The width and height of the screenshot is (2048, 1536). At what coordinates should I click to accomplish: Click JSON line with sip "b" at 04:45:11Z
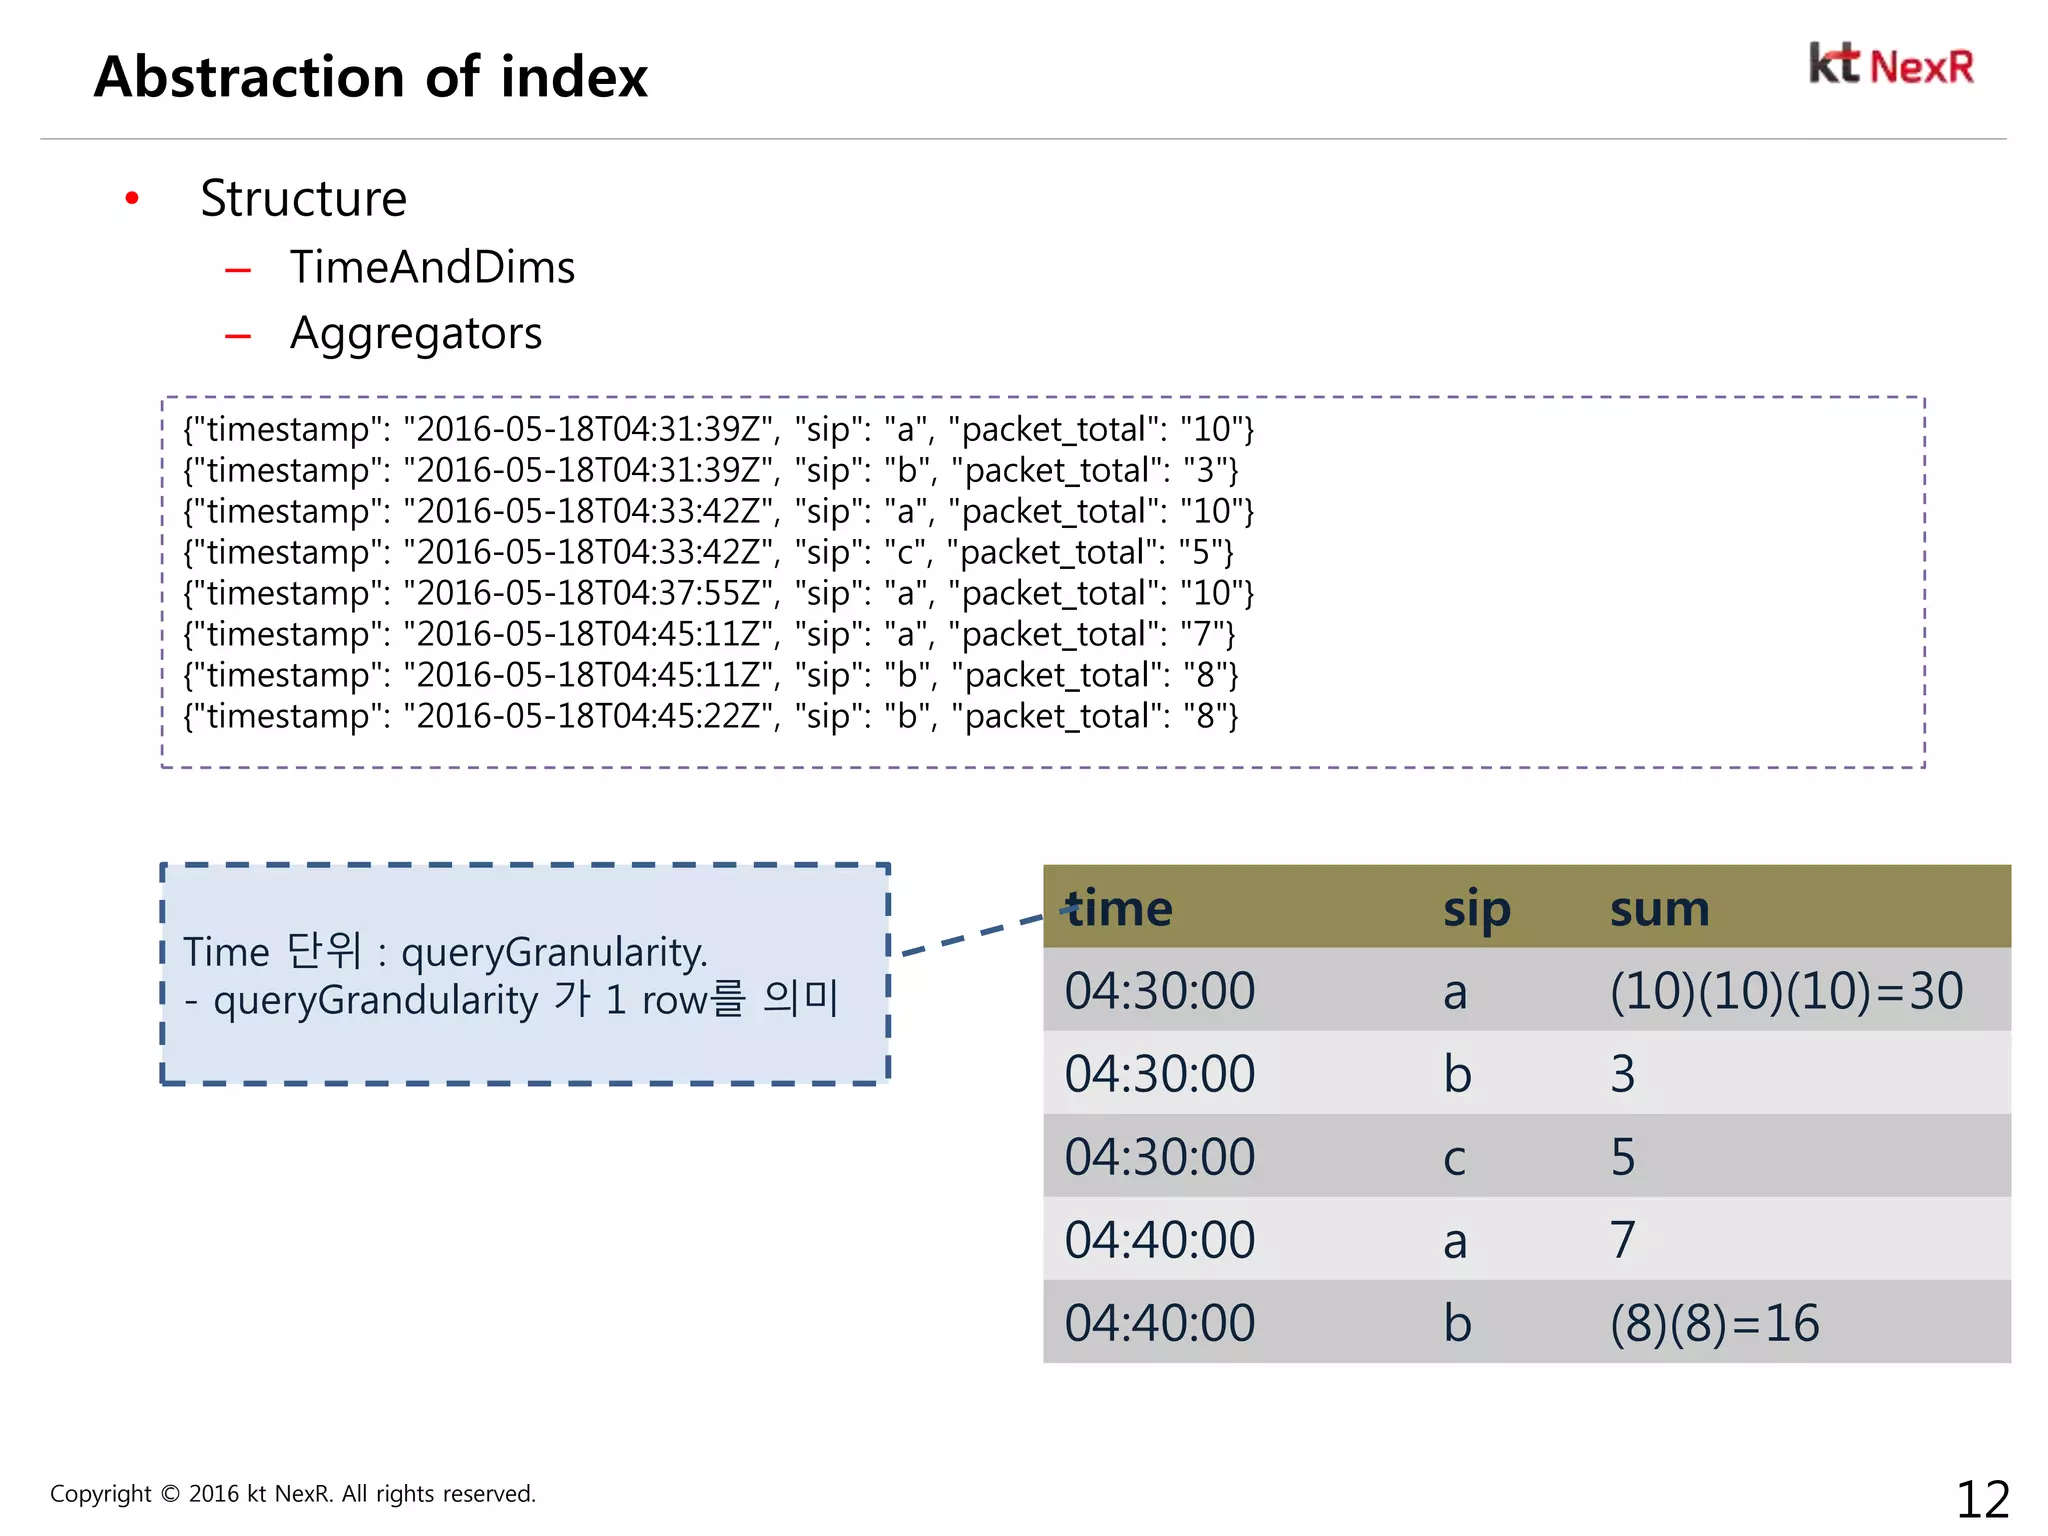pyautogui.click(x=711, y=675)
